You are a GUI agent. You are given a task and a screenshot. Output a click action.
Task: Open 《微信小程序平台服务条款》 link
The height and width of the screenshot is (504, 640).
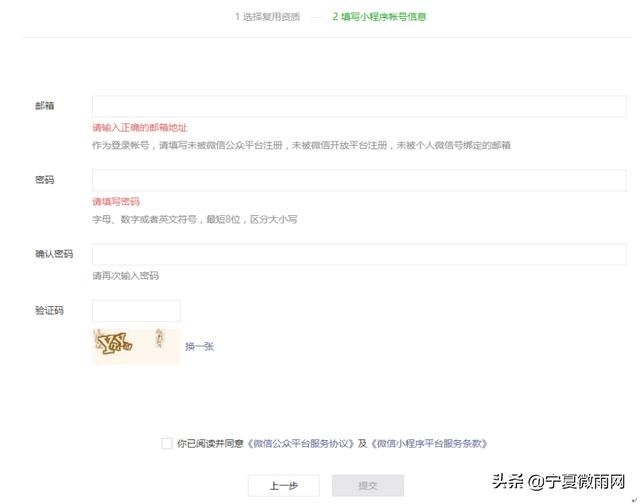click(429, 443)
